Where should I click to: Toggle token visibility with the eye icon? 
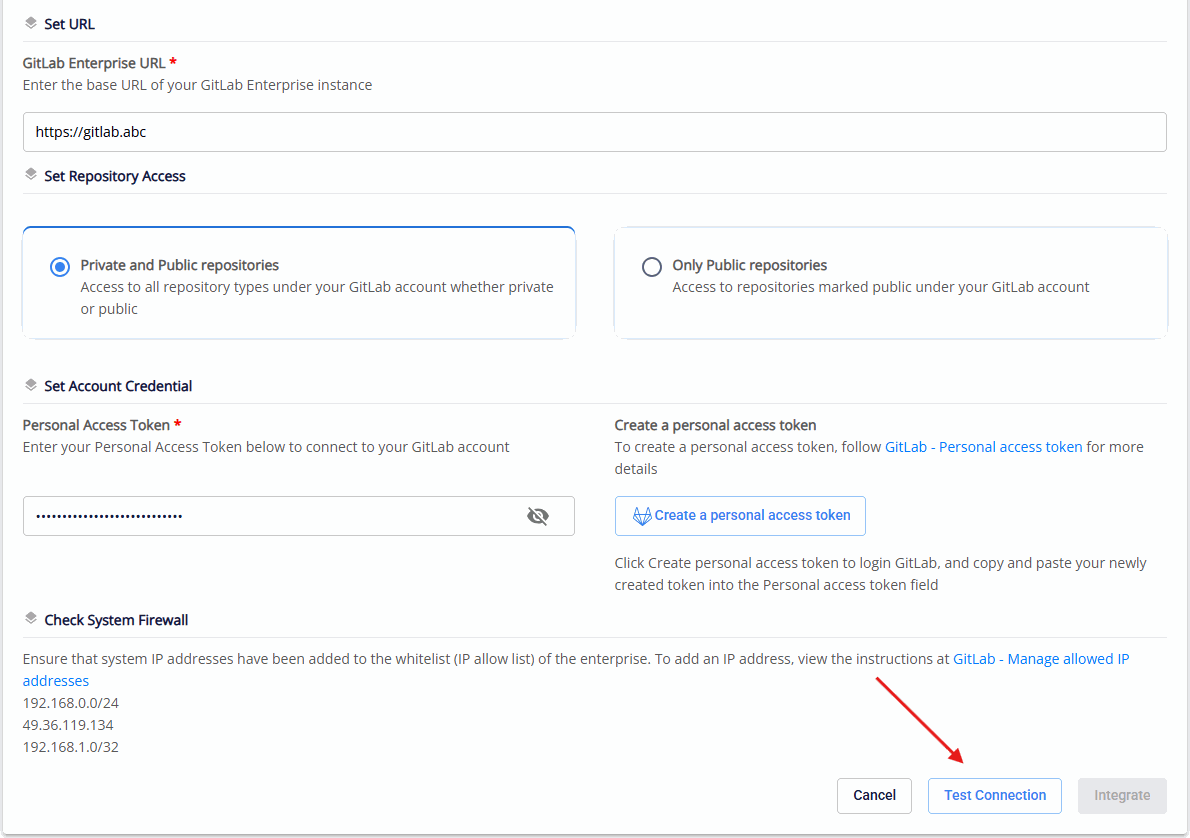click(538, 516)
